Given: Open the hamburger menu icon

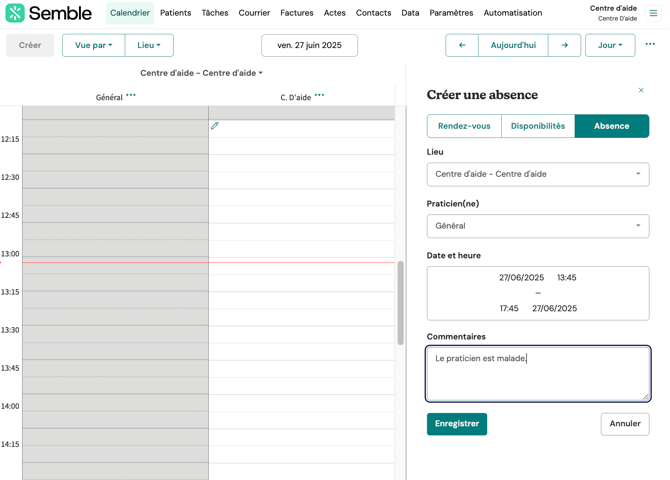Looking at the screenshot, I should 653,13.
